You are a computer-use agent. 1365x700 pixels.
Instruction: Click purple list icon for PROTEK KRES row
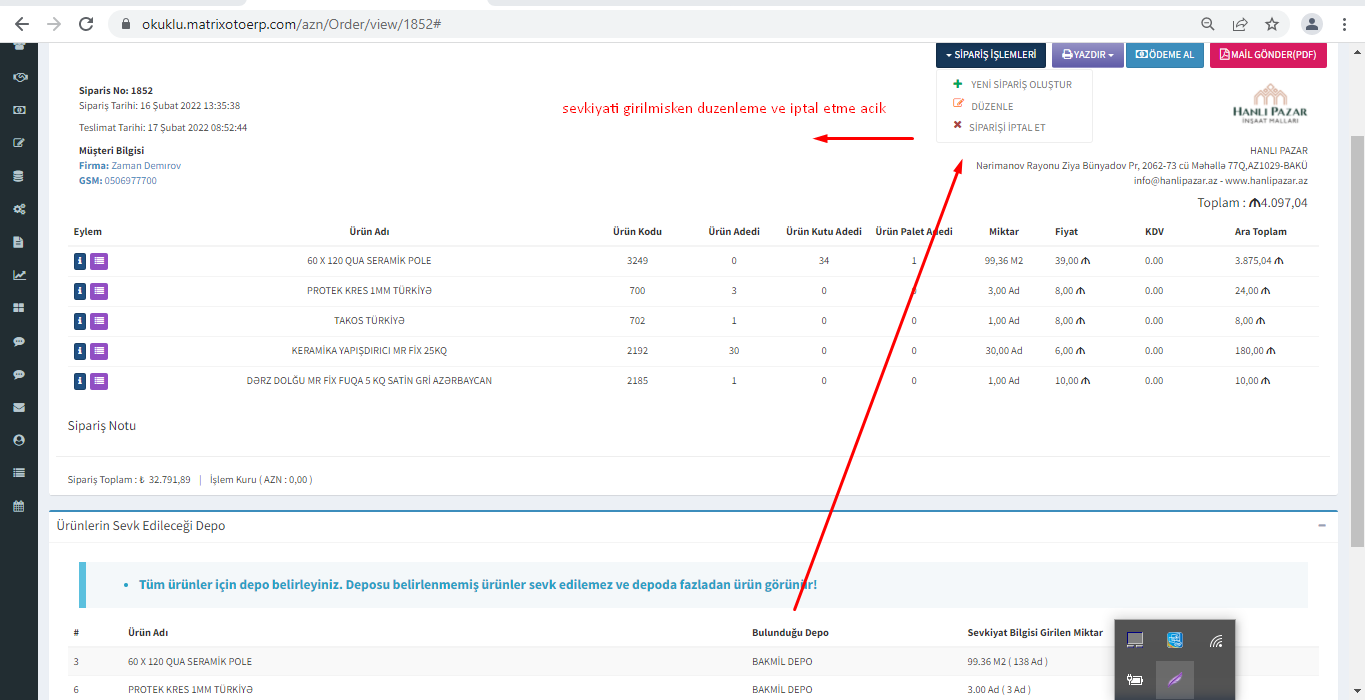[99, 291]
